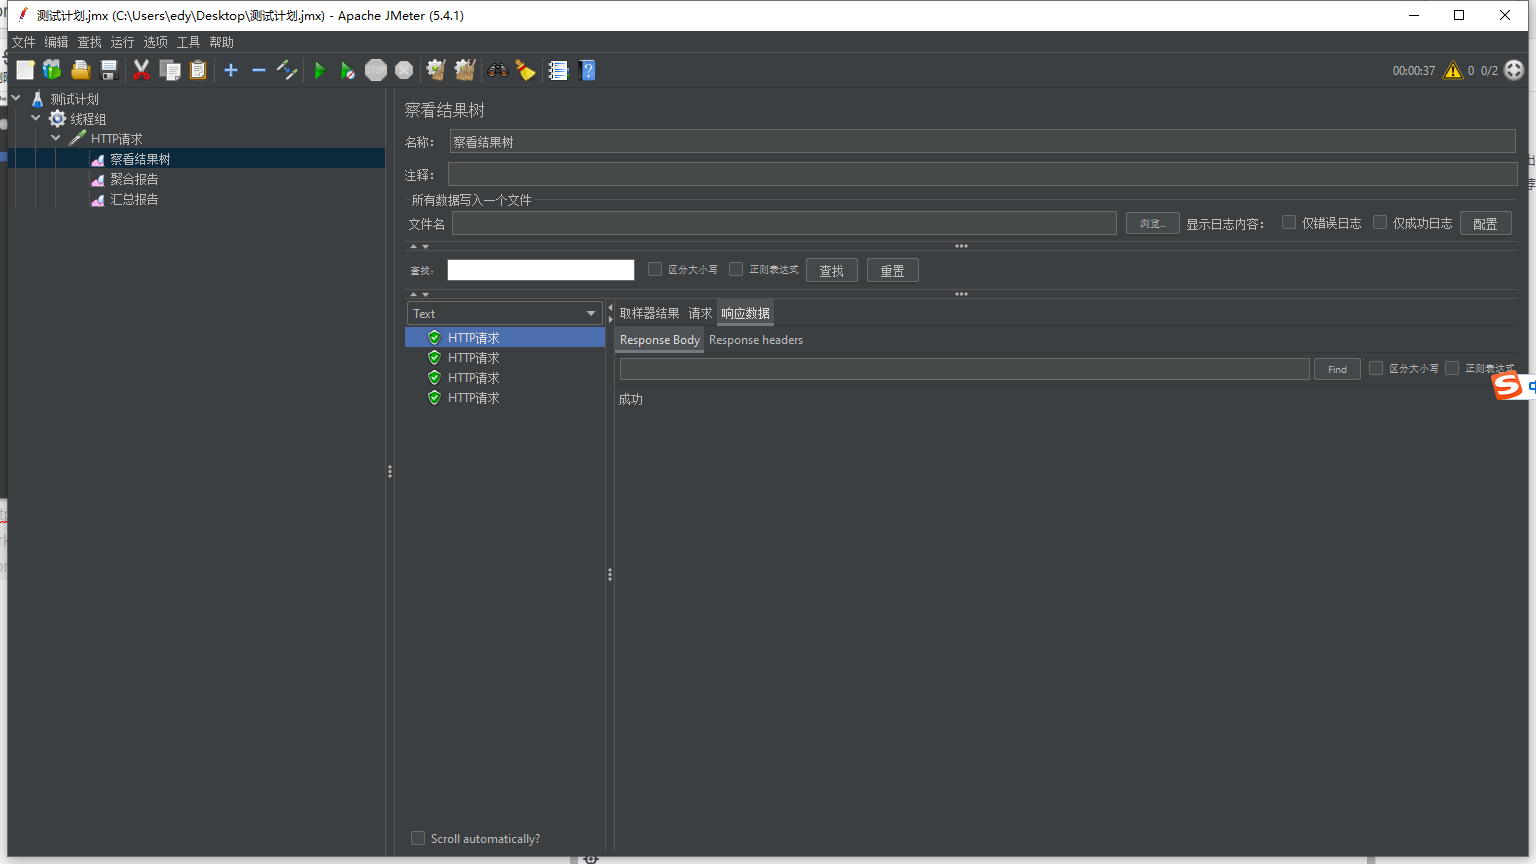Image resolution: width=1536 pixels, height=864 pixels.
Task: Open the 选项 menu
Action: point(155,42)
